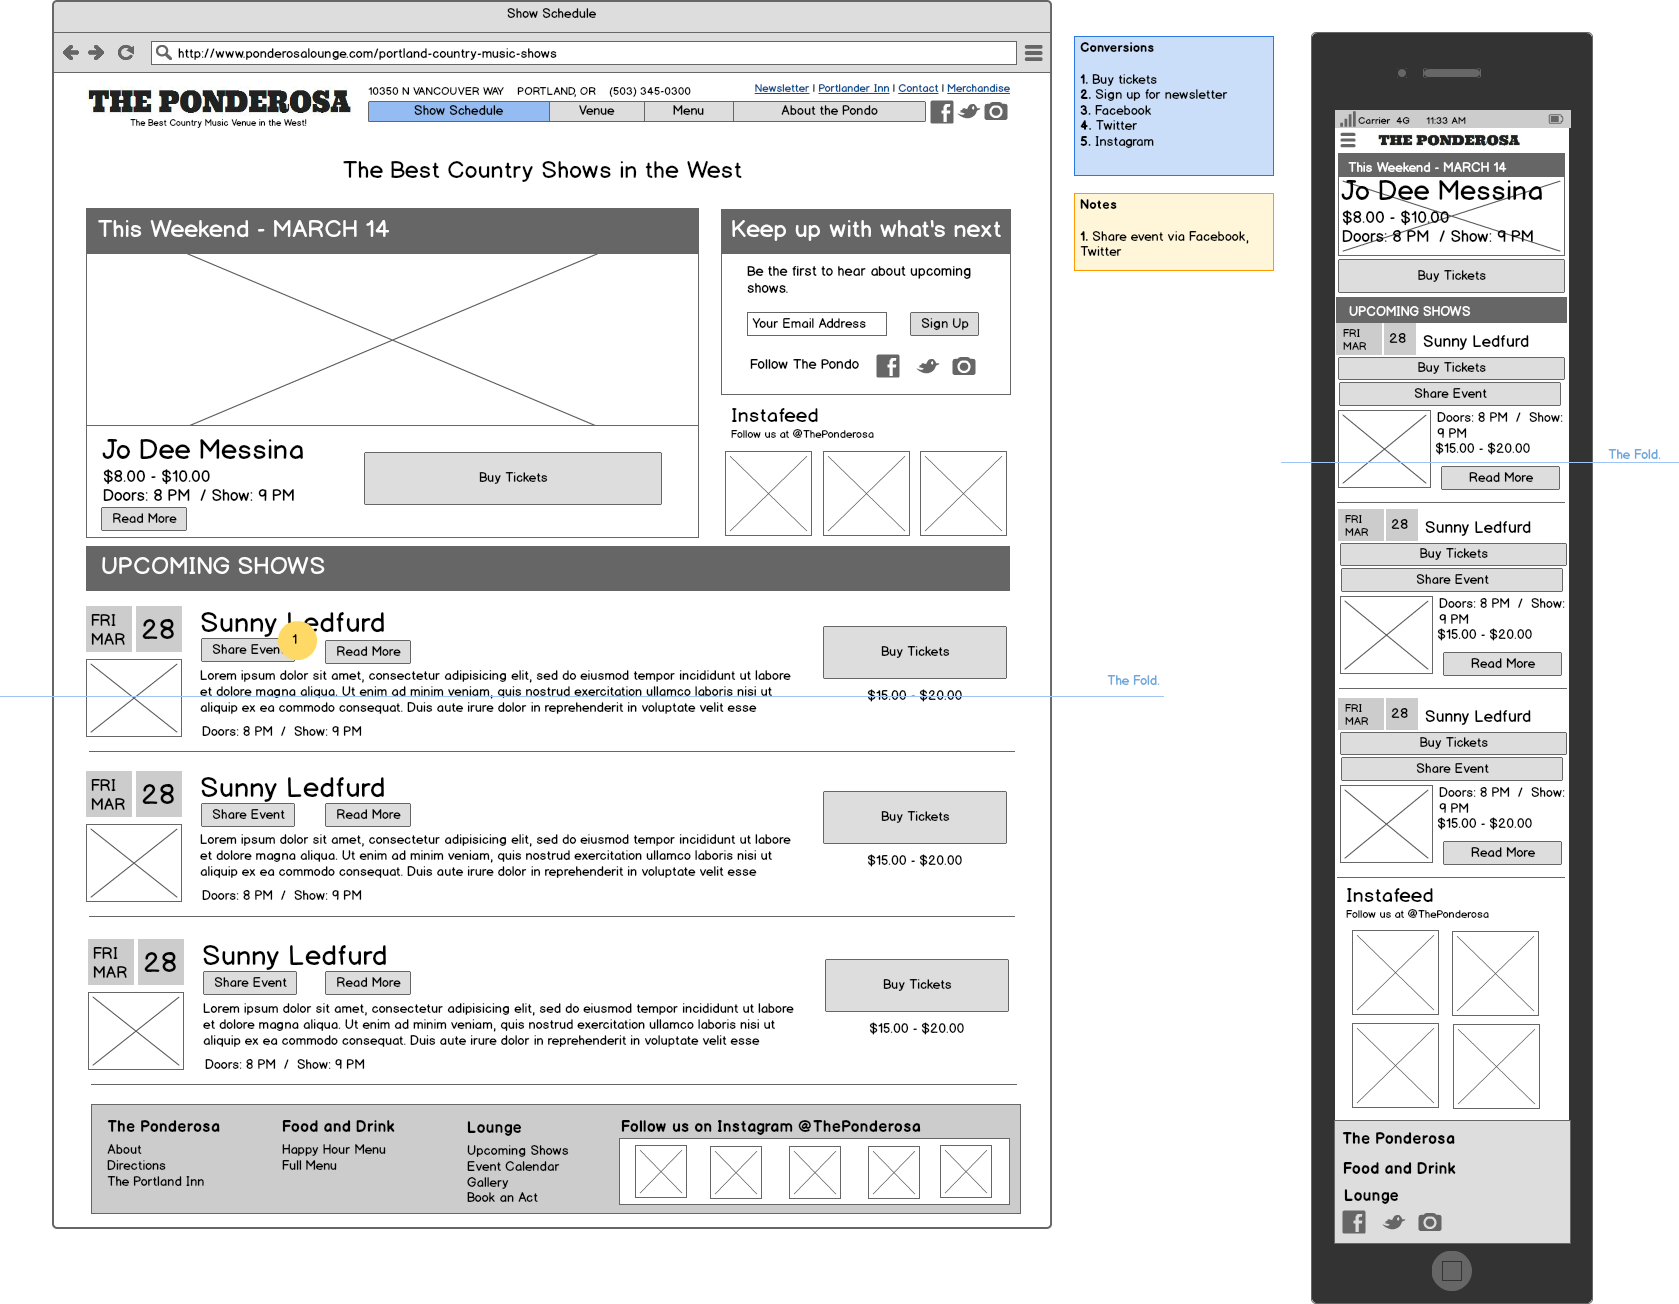Click Buy Tickets for Jo Dee Messina

pos(513,478)
